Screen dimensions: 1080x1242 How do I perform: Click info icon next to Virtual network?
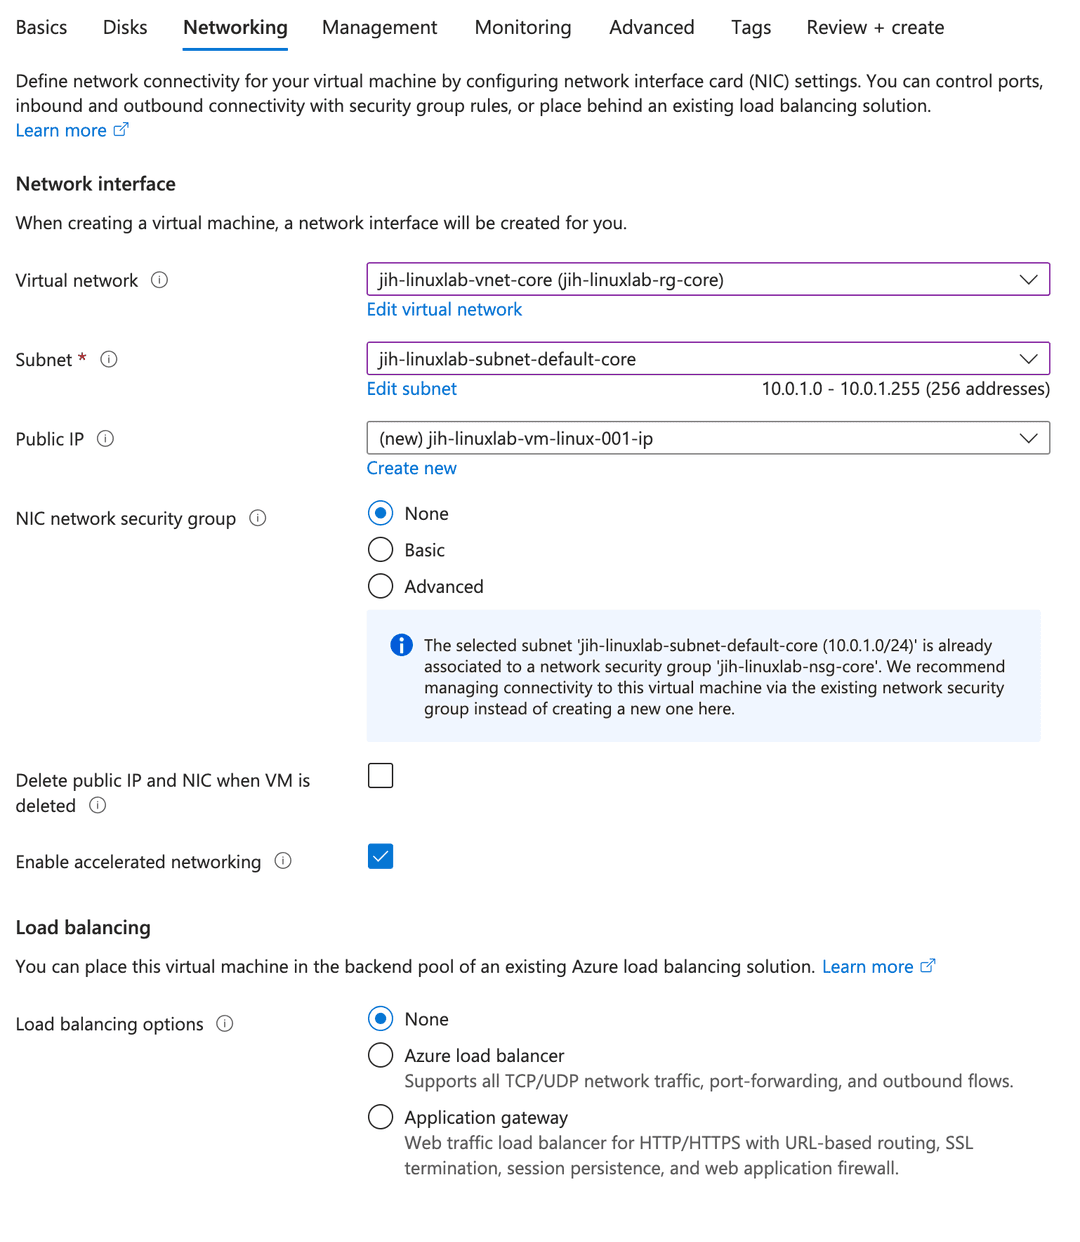(x=159, y=280)
